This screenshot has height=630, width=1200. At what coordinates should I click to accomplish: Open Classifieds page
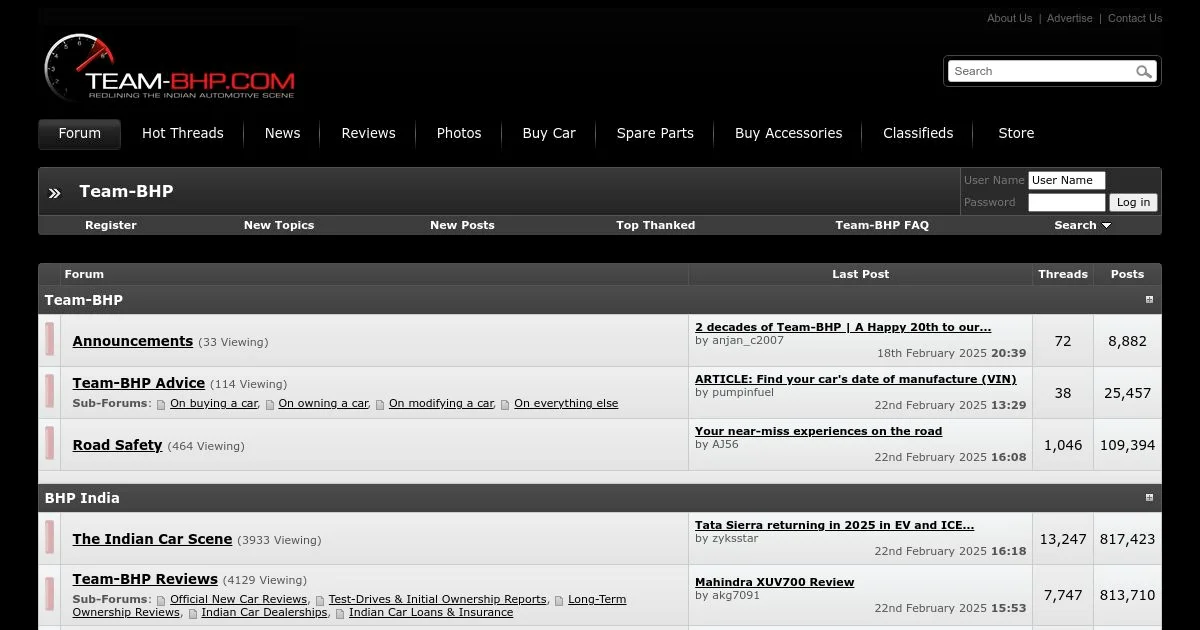(918, 134)
